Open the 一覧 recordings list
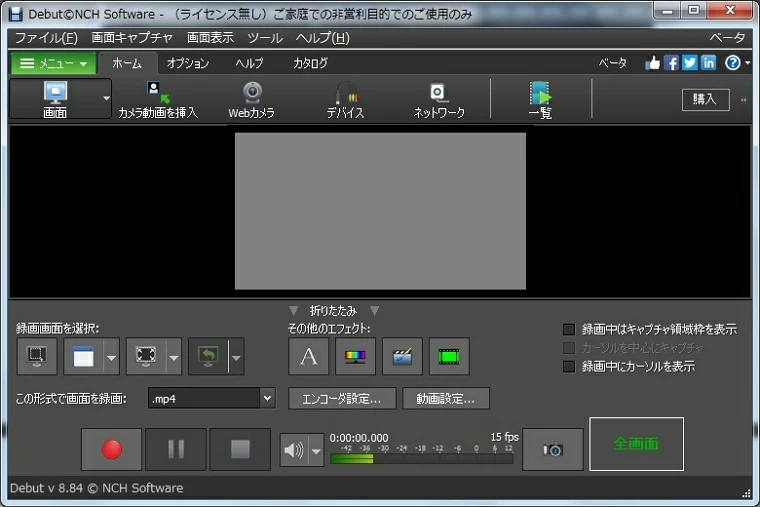The image size is (760, 507). pyautogui.click(x=540, y=100)
